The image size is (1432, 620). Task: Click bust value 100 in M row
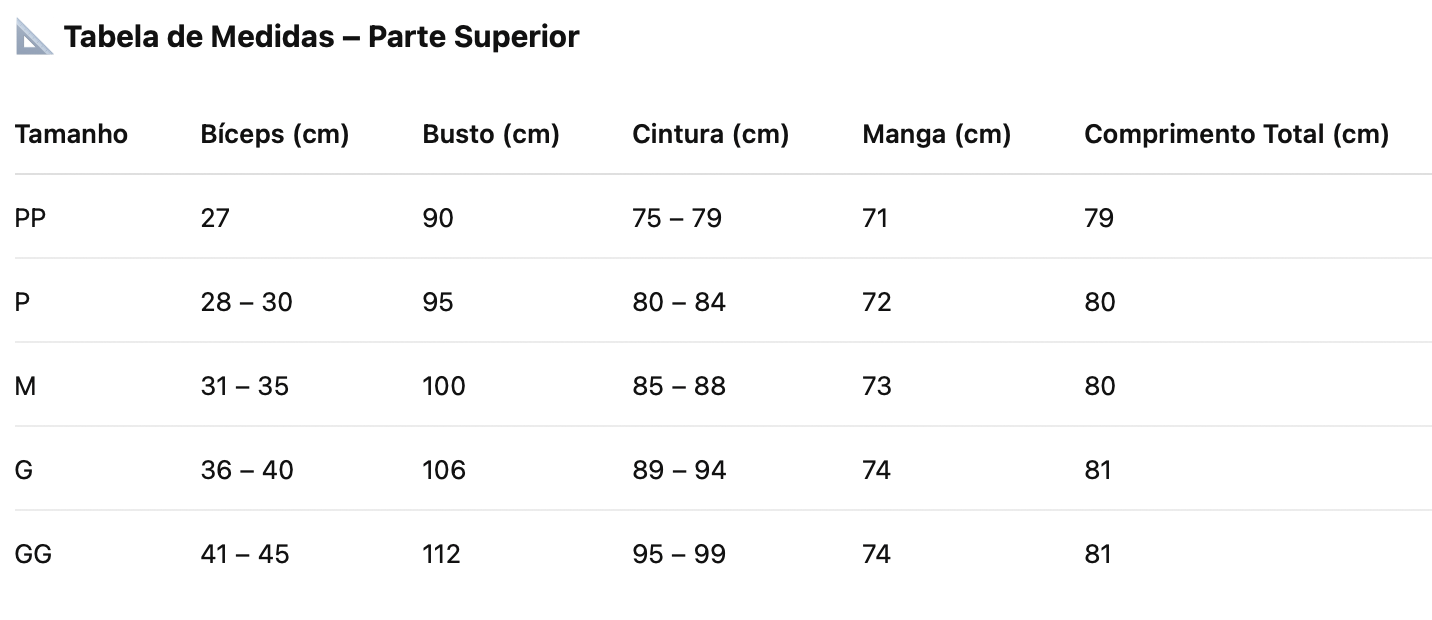pos(444,386)
